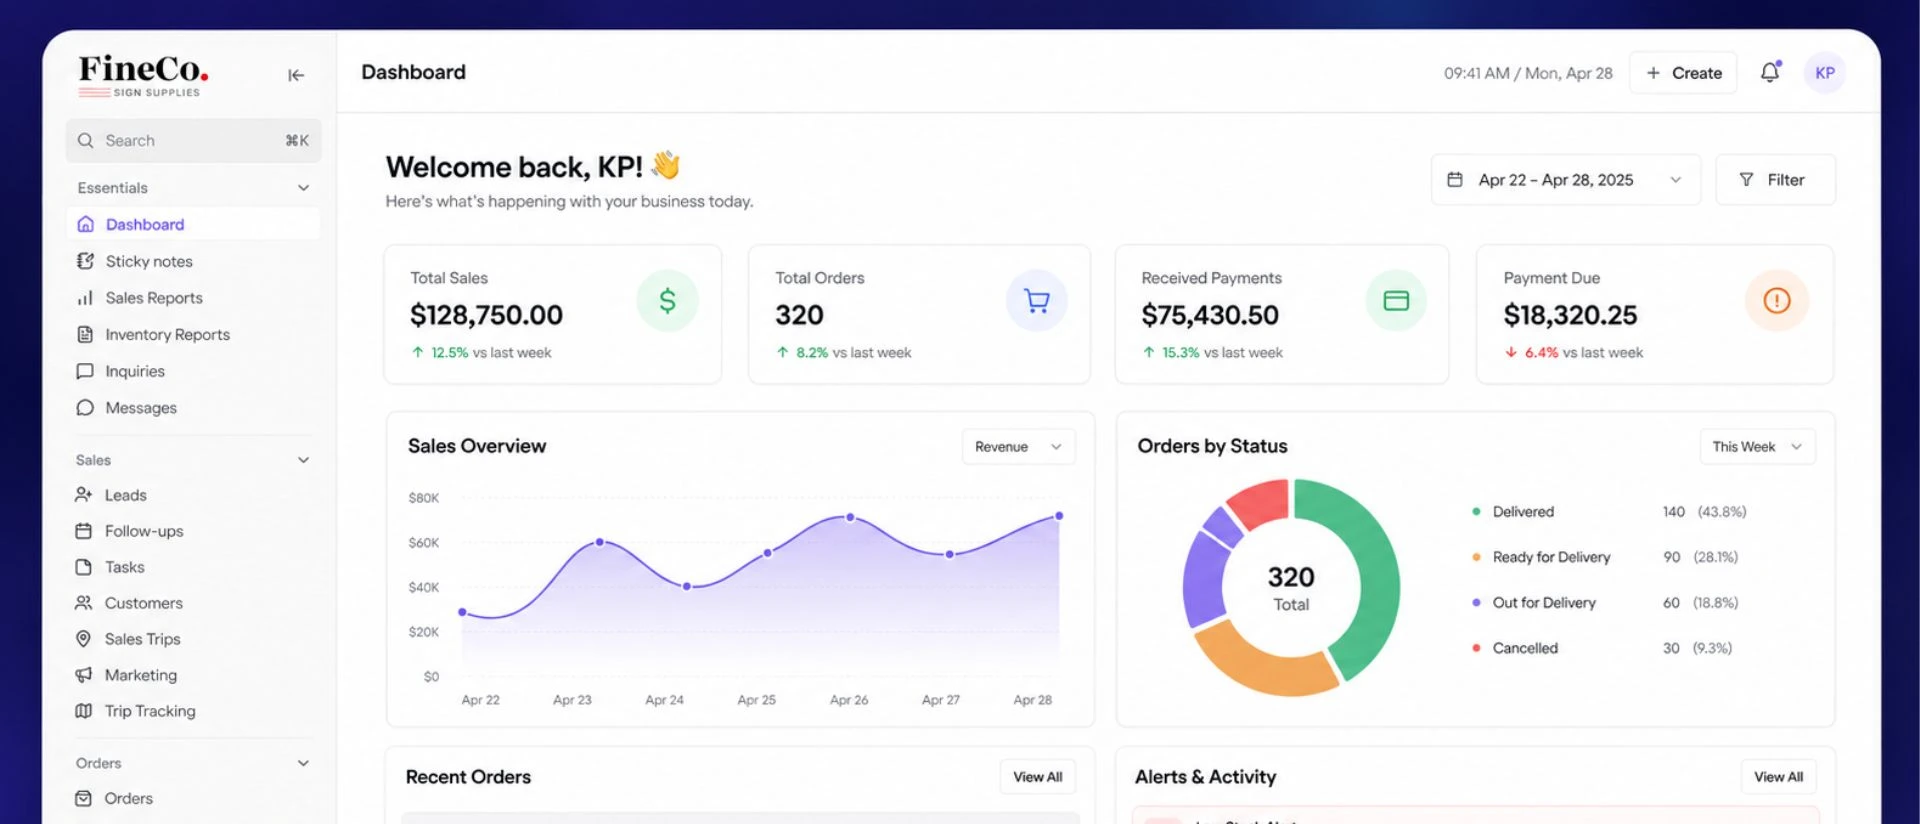Click the Recent Orders heading

coord(468,777)
